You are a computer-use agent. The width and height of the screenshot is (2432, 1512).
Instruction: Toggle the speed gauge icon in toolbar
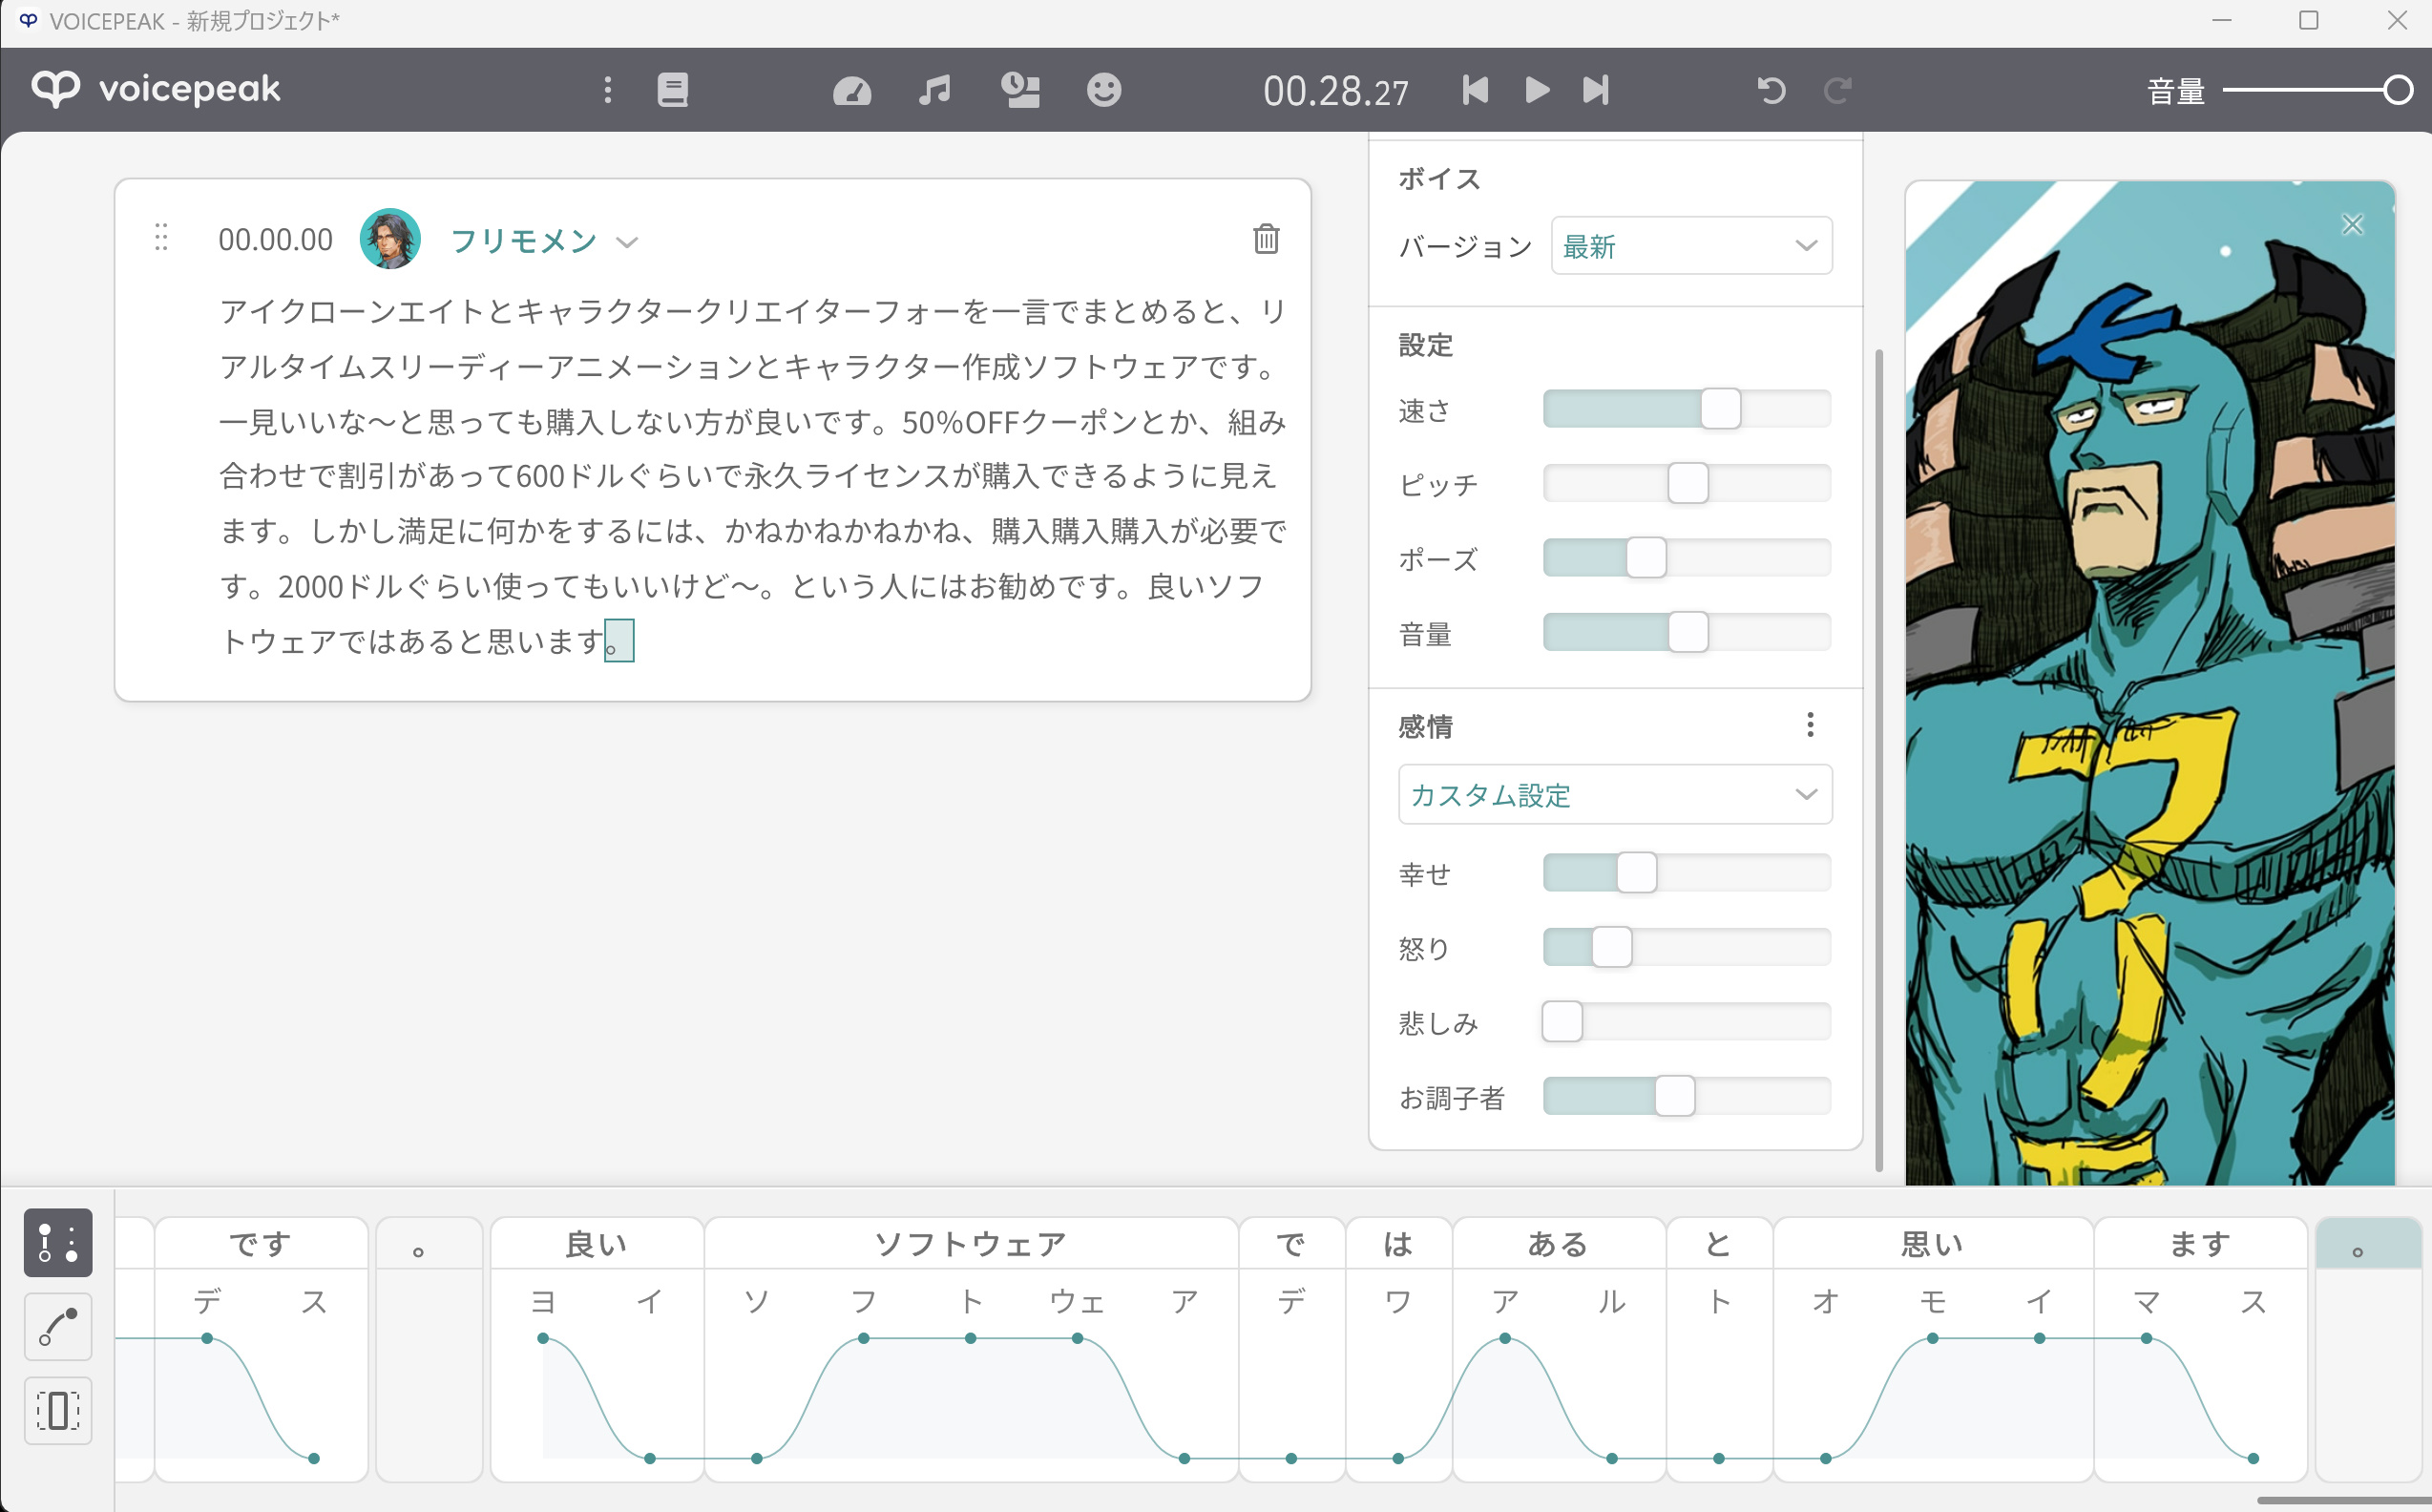[851, 91]
